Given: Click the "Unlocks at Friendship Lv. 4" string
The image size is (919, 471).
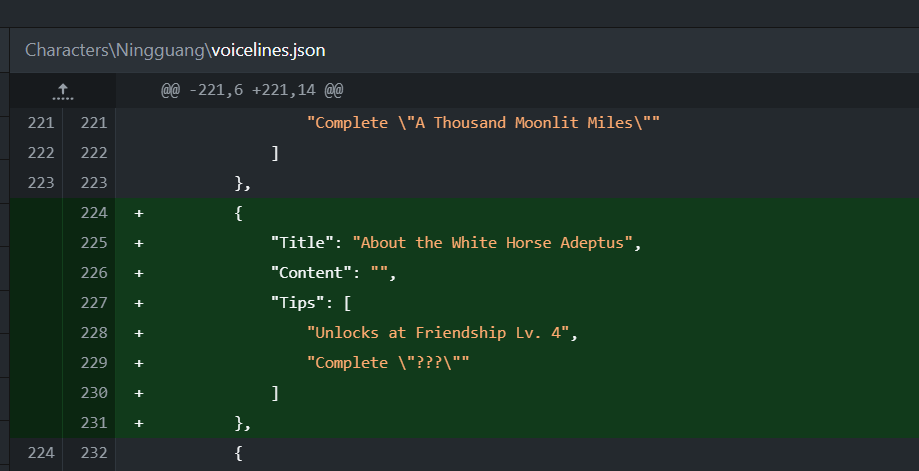Looking at the screenshot, I should tap(438, 333).
